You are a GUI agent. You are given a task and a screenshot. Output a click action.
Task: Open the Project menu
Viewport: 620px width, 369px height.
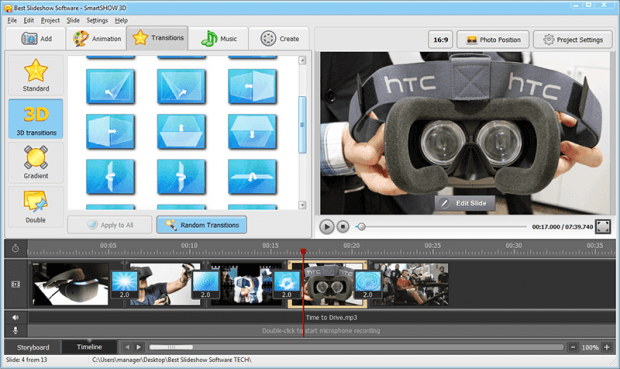coord(50,20)
